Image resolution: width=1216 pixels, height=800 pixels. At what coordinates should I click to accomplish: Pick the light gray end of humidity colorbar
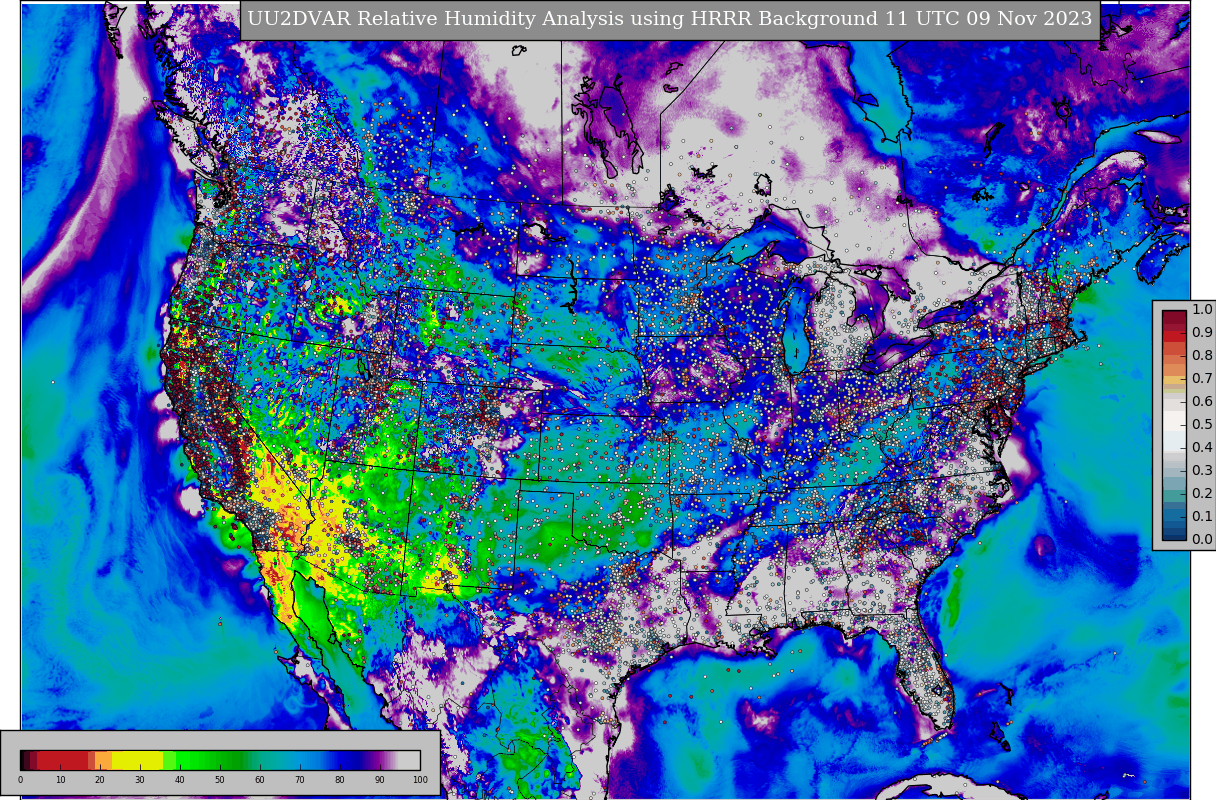tap(409, 760)
